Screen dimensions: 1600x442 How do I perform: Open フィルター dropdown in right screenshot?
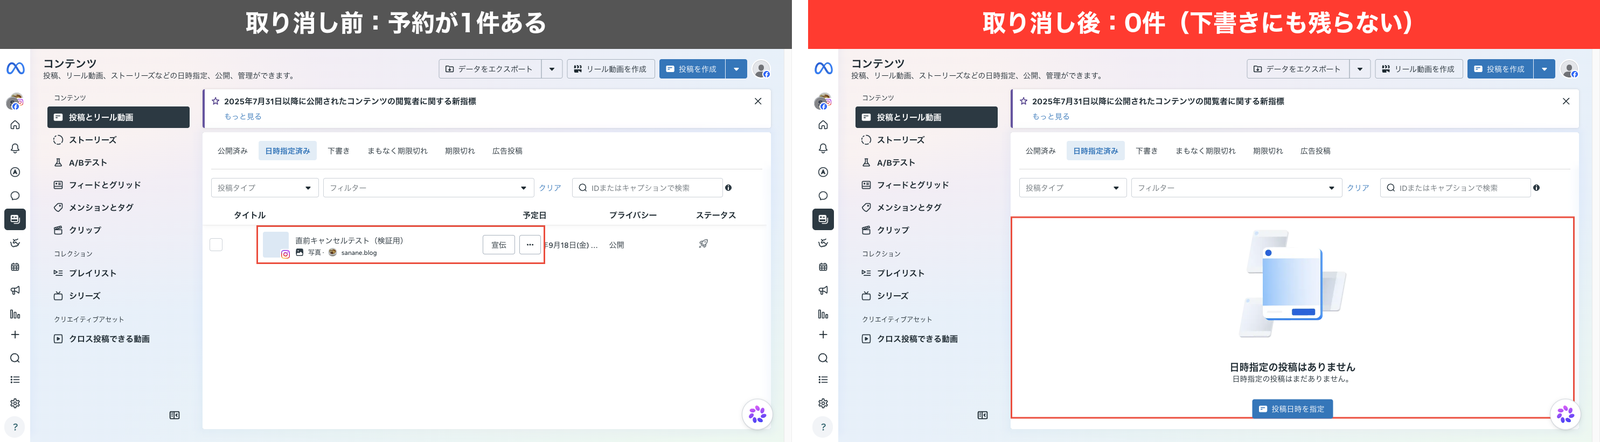click(x=1236, y=188)
